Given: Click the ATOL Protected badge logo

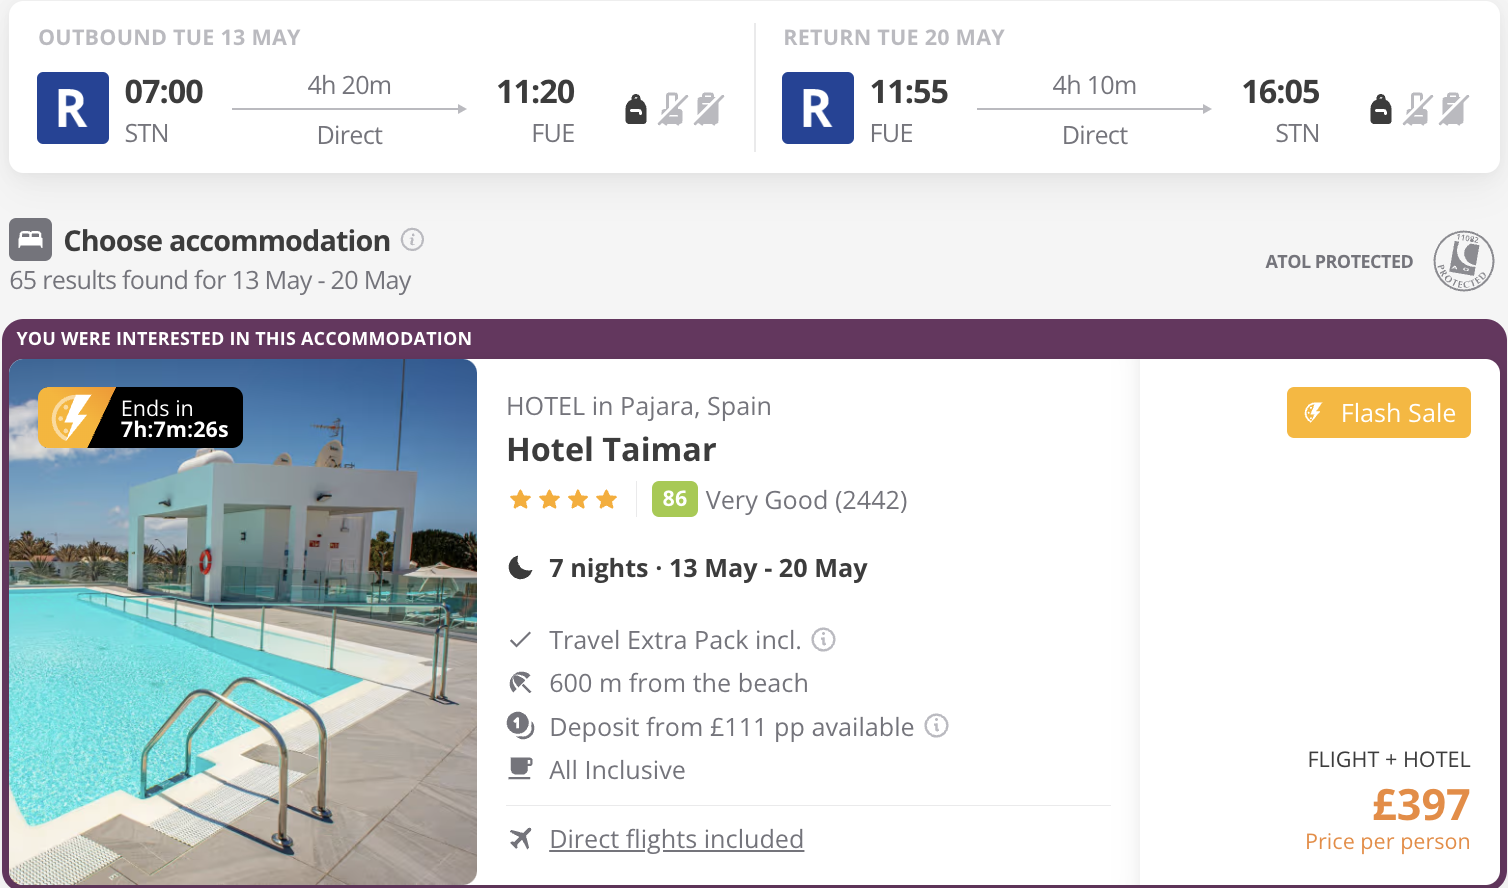Looking at the screenshot, I should coord(1463,261).
